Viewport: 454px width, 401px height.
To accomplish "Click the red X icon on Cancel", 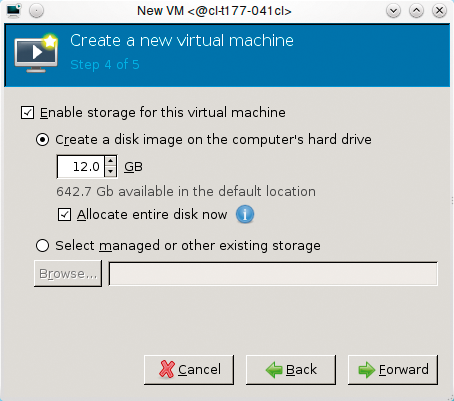I will tap(167, 369).
